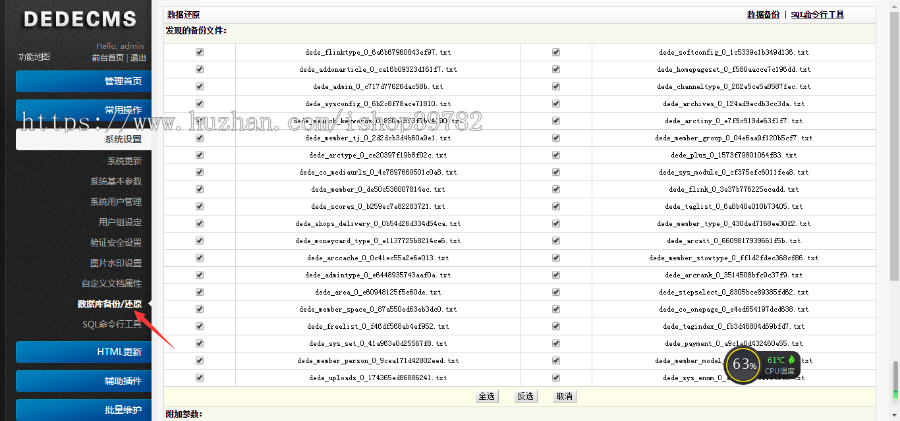Uncheck the dede_softconfig checkbox
This screenshot has height=421, width=900.
(x=556, y=52)
